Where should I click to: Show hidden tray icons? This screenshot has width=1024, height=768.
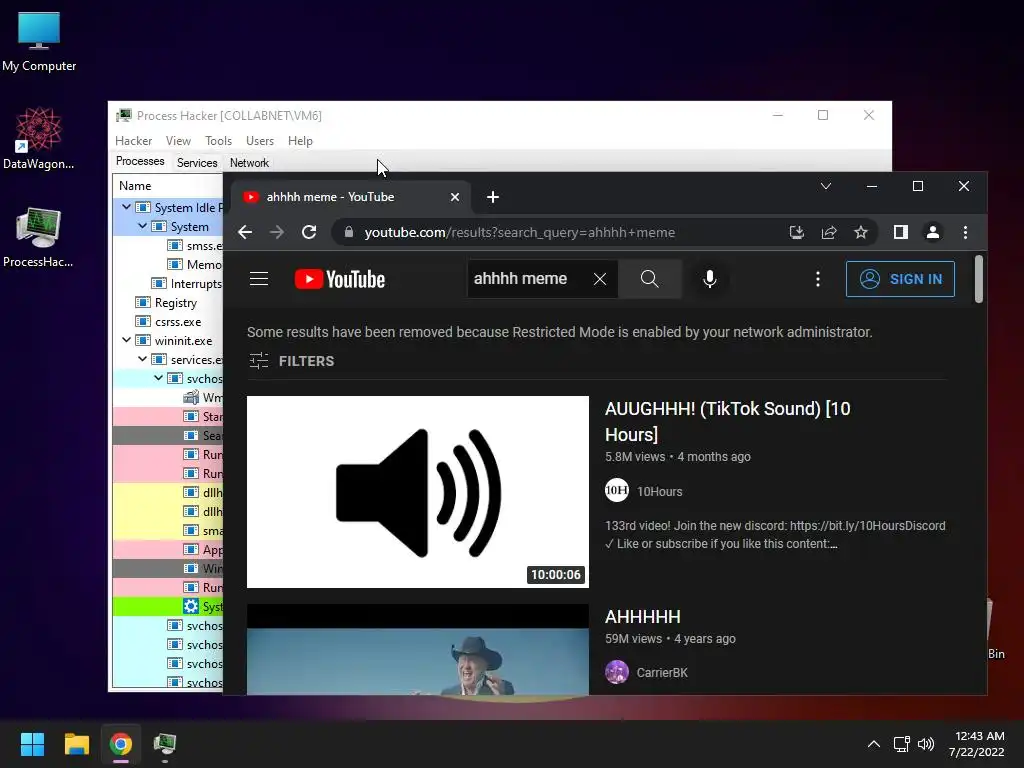point(873,744)
